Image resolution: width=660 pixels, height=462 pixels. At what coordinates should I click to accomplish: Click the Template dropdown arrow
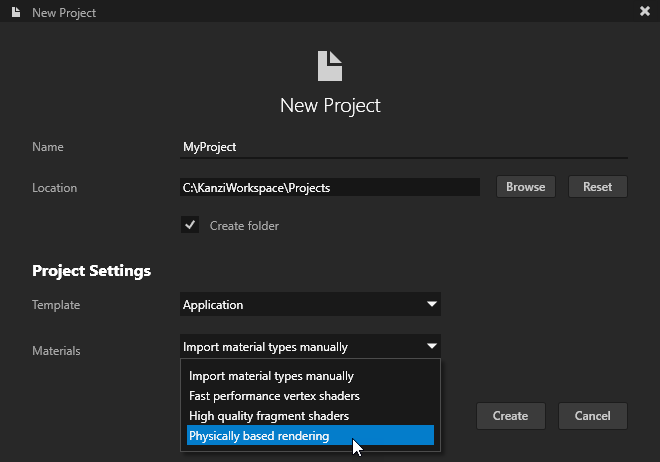pyautogui.click(x=431, y=304)
